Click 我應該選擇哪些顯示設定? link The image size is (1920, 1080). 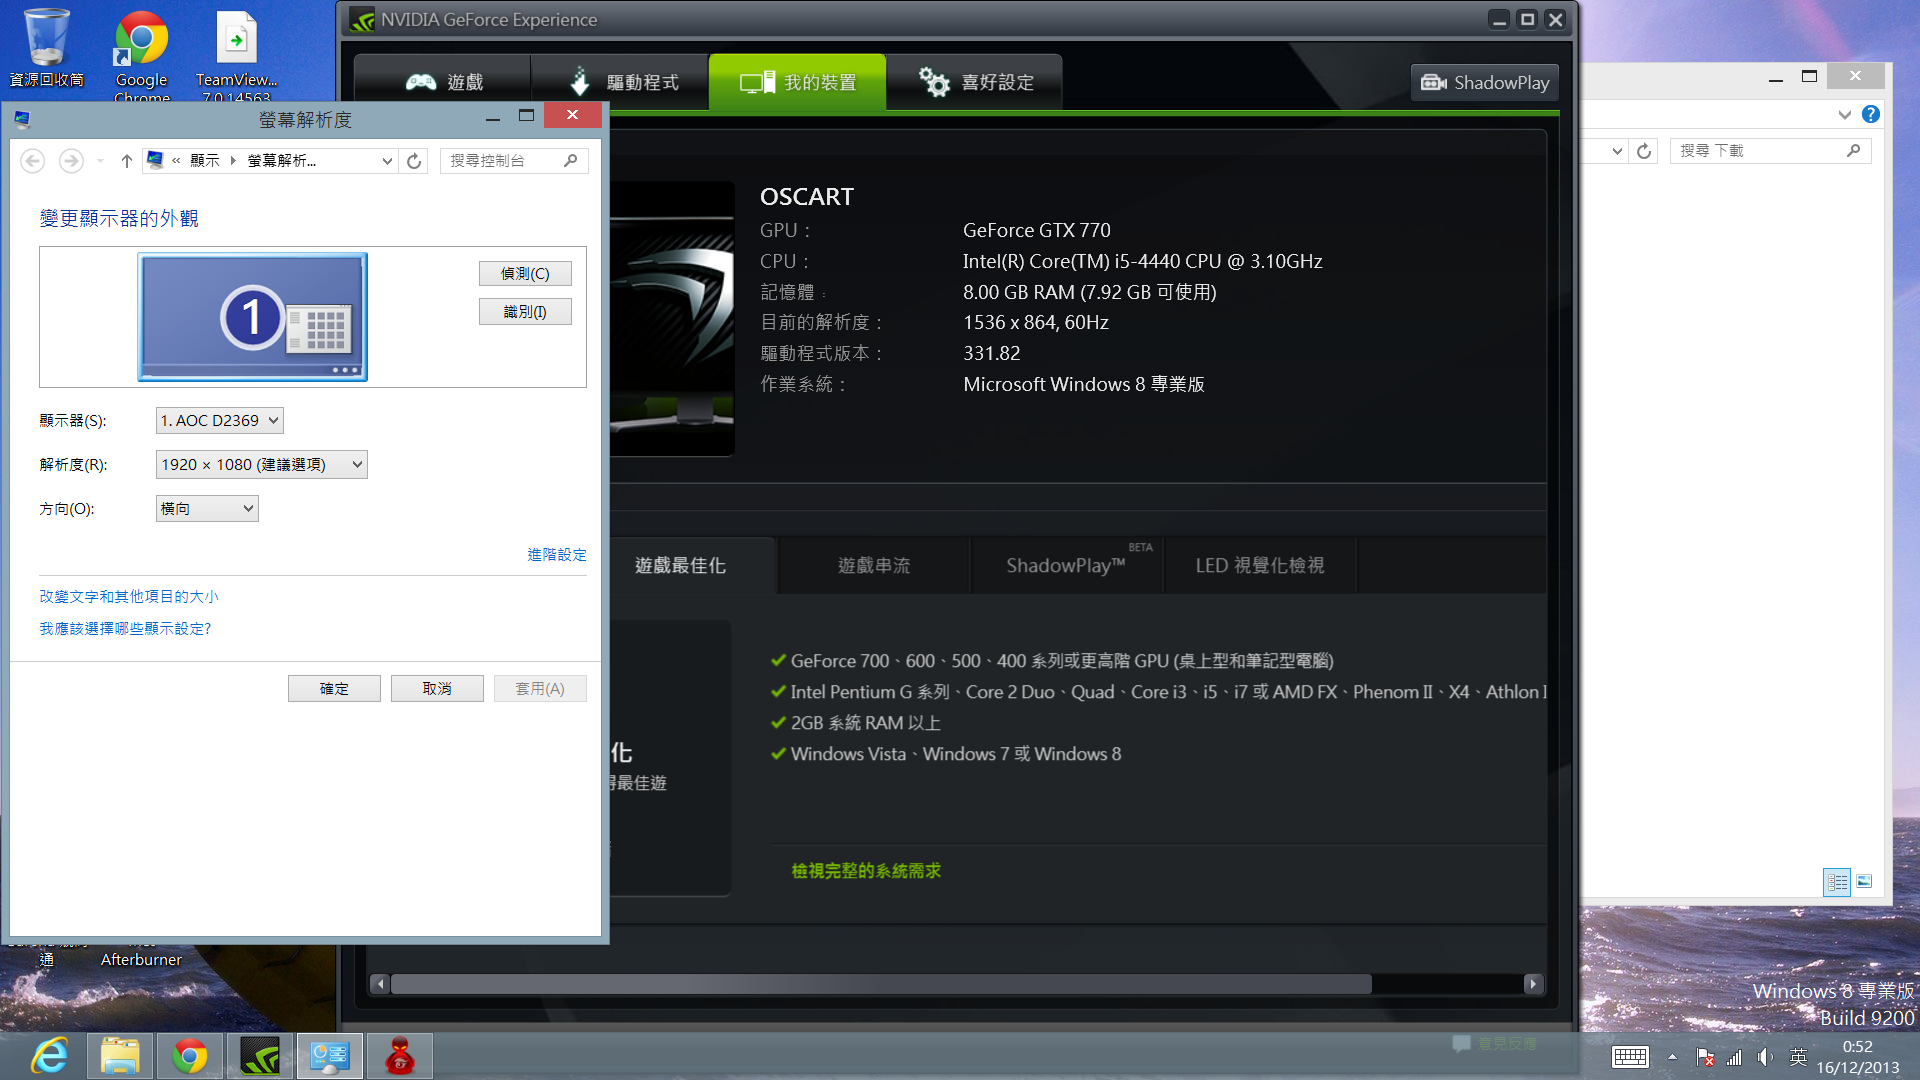point(125,629)
